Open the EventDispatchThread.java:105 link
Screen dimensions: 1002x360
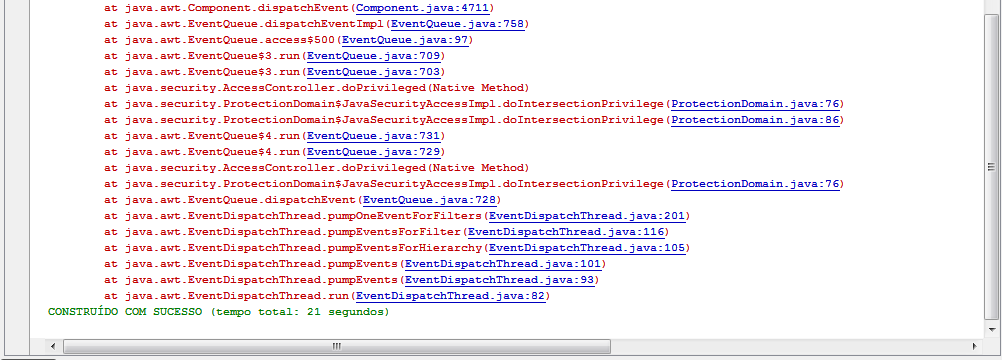[x=587, y=248]
